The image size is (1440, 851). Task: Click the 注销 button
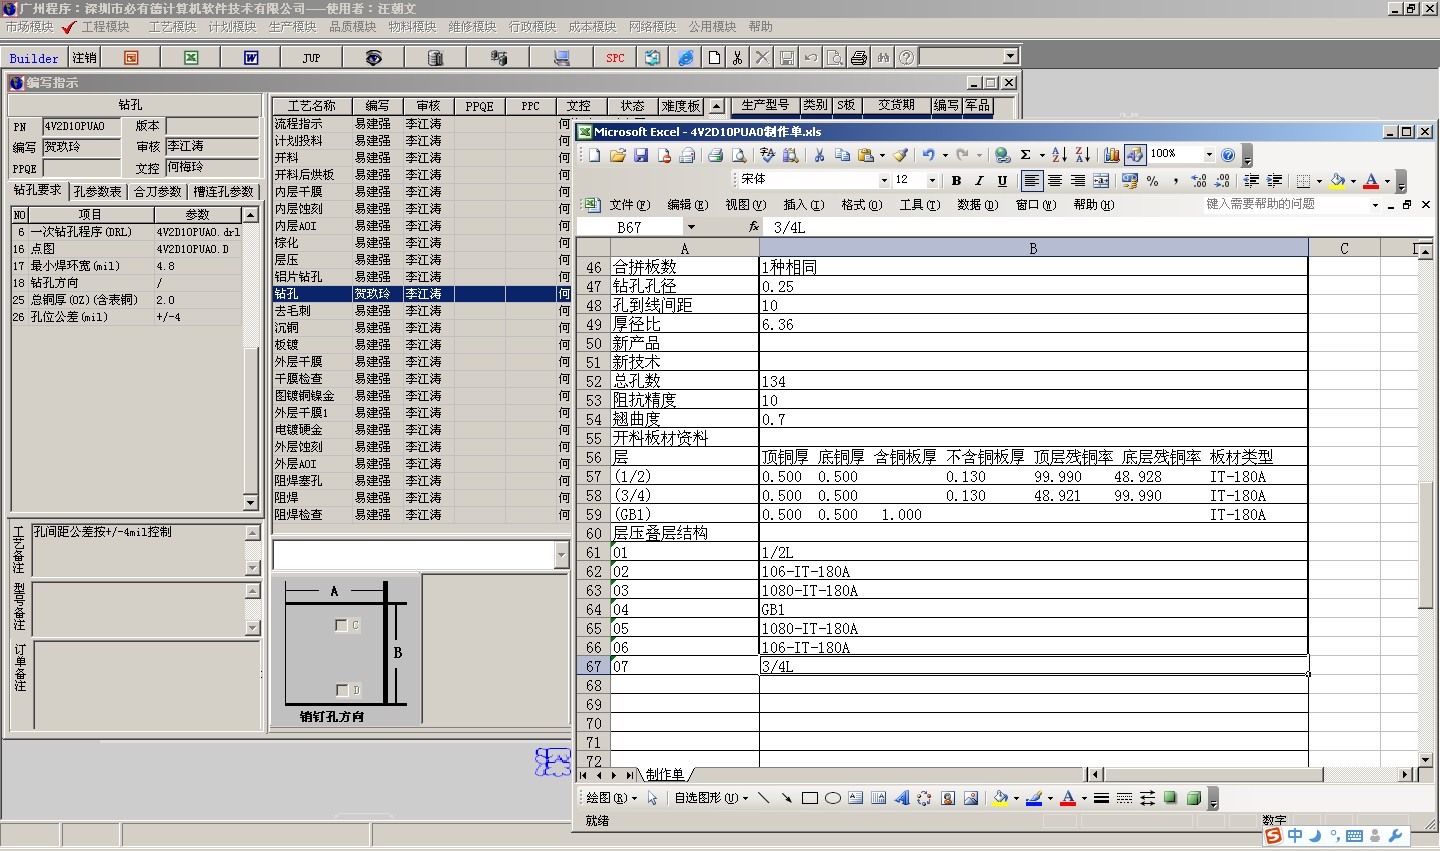coord(85,58)
